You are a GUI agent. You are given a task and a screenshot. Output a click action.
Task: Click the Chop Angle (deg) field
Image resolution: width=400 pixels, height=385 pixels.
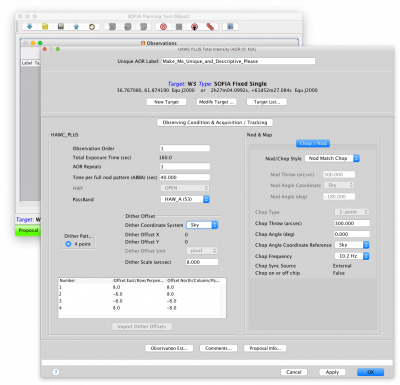tap(352, 234)
